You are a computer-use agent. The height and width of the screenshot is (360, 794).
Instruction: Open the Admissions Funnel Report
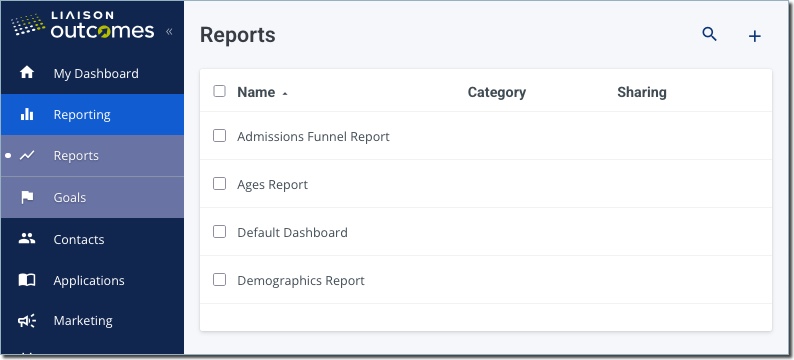pos(313,136)
